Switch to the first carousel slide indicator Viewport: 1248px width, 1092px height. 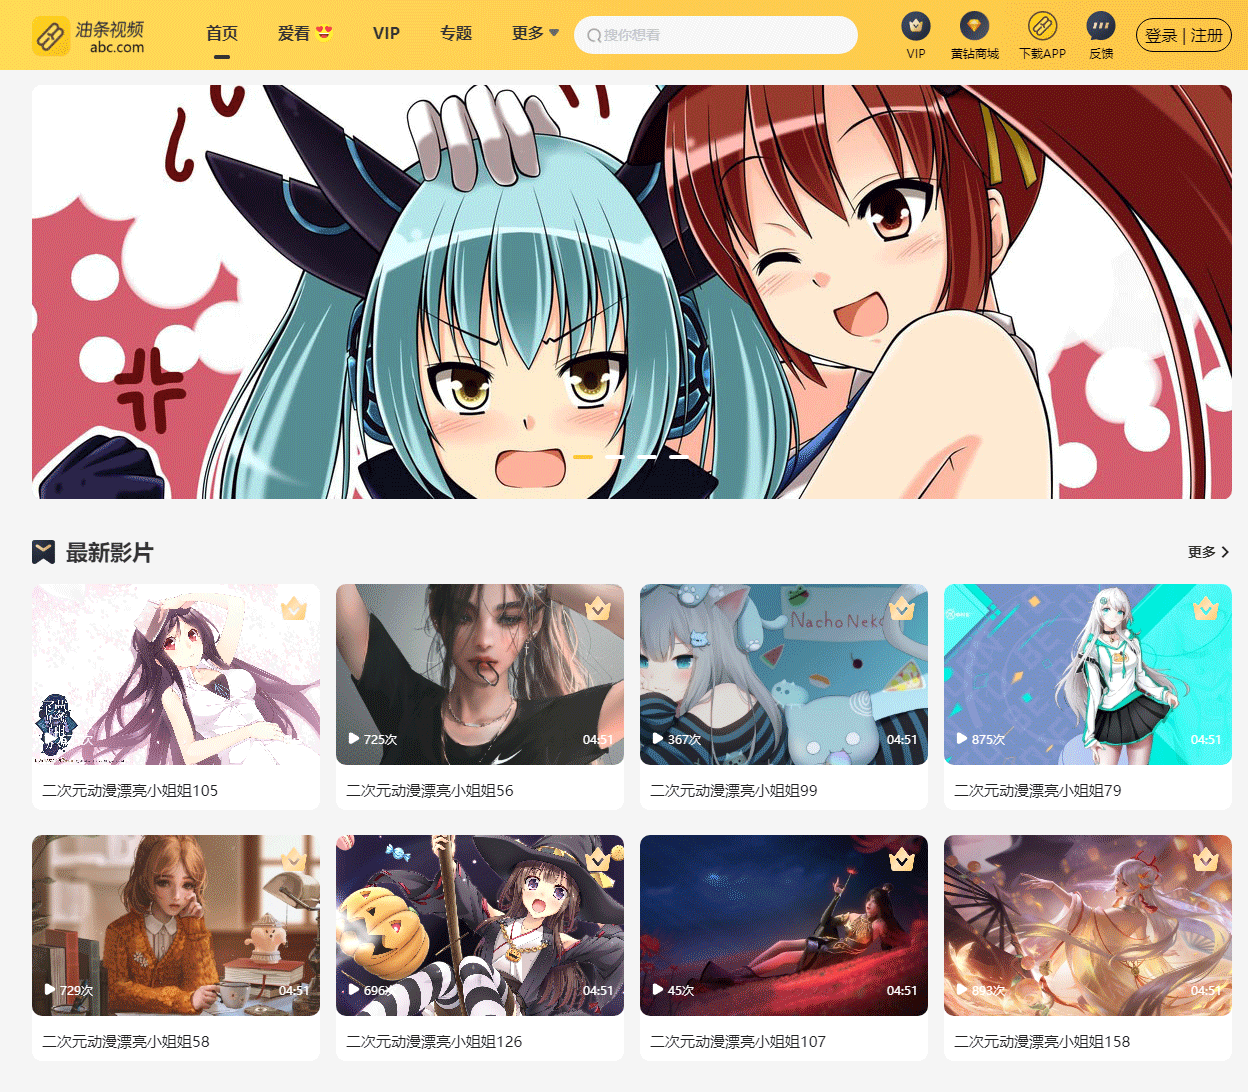click(583, 457)
